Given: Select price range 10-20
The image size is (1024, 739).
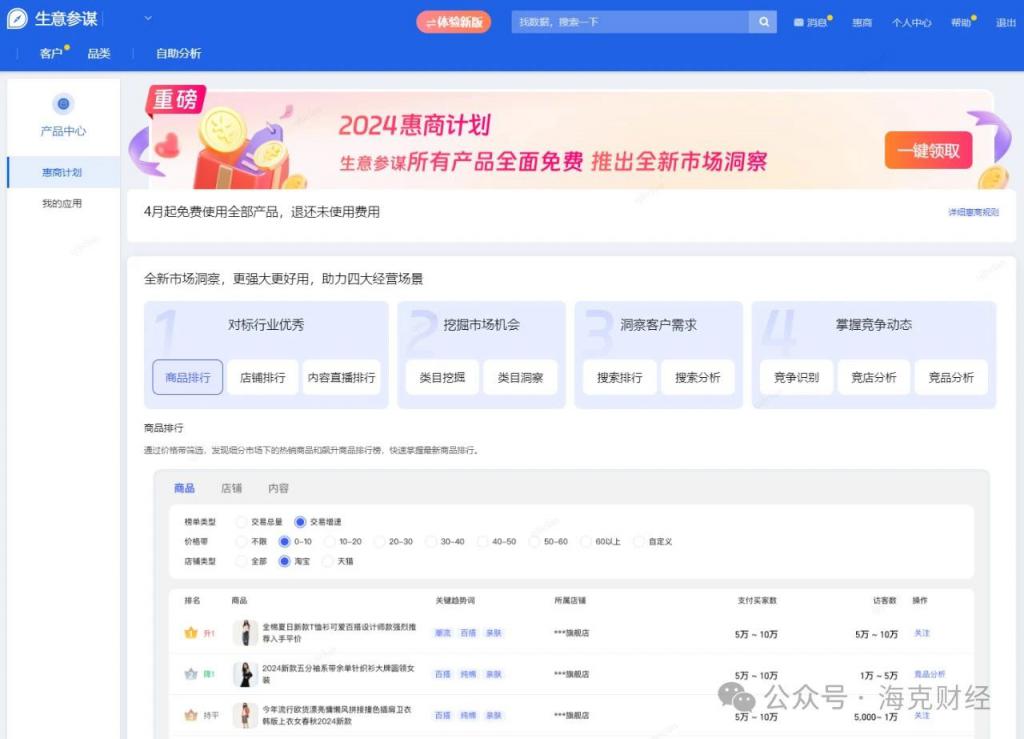Looking at the screenshot, I should coord(330,541).
